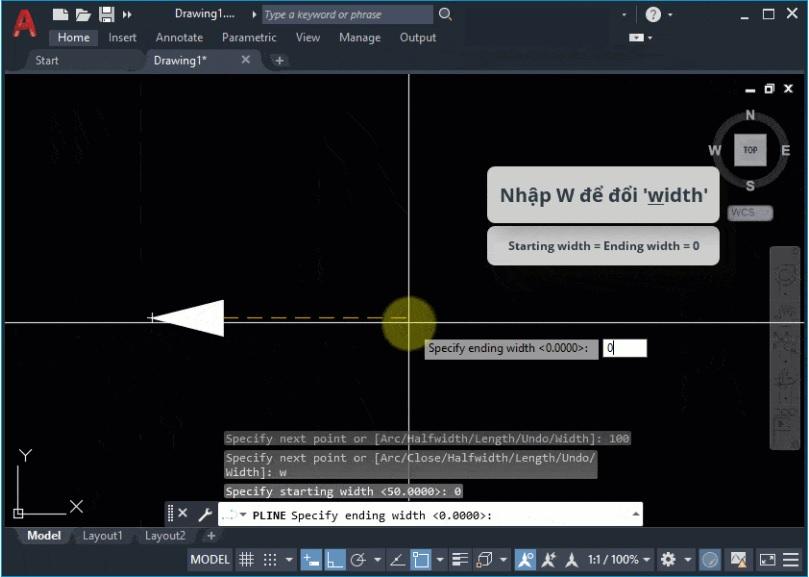The height and width of the screenshot is (577, 809).
Task: Toggle selection cycling cube icon
Action: pos(484,559)
